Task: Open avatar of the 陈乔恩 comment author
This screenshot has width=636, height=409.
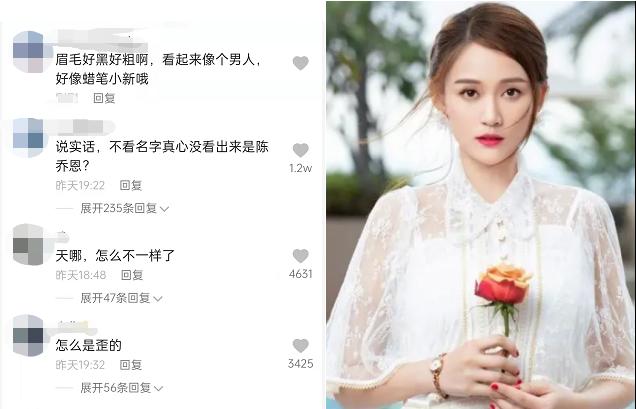Action: pos(28,138)
